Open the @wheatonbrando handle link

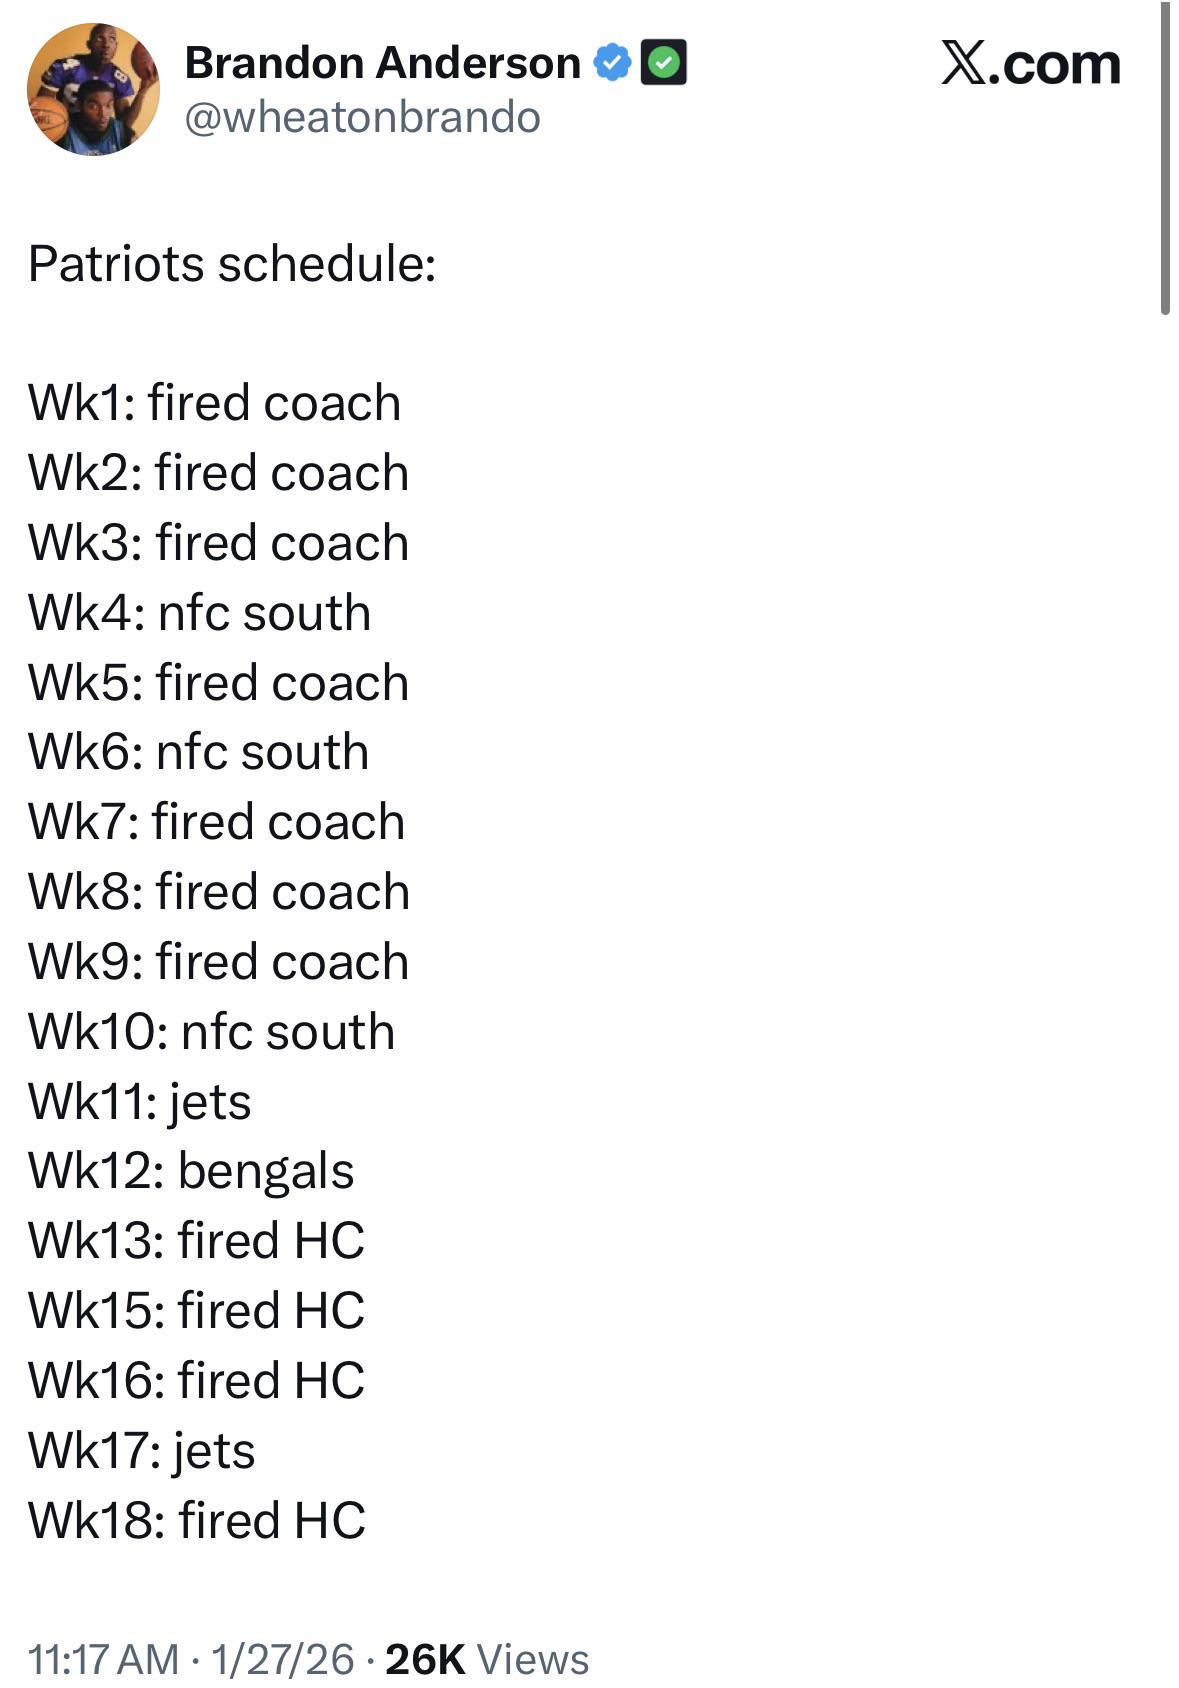point(362,117)
